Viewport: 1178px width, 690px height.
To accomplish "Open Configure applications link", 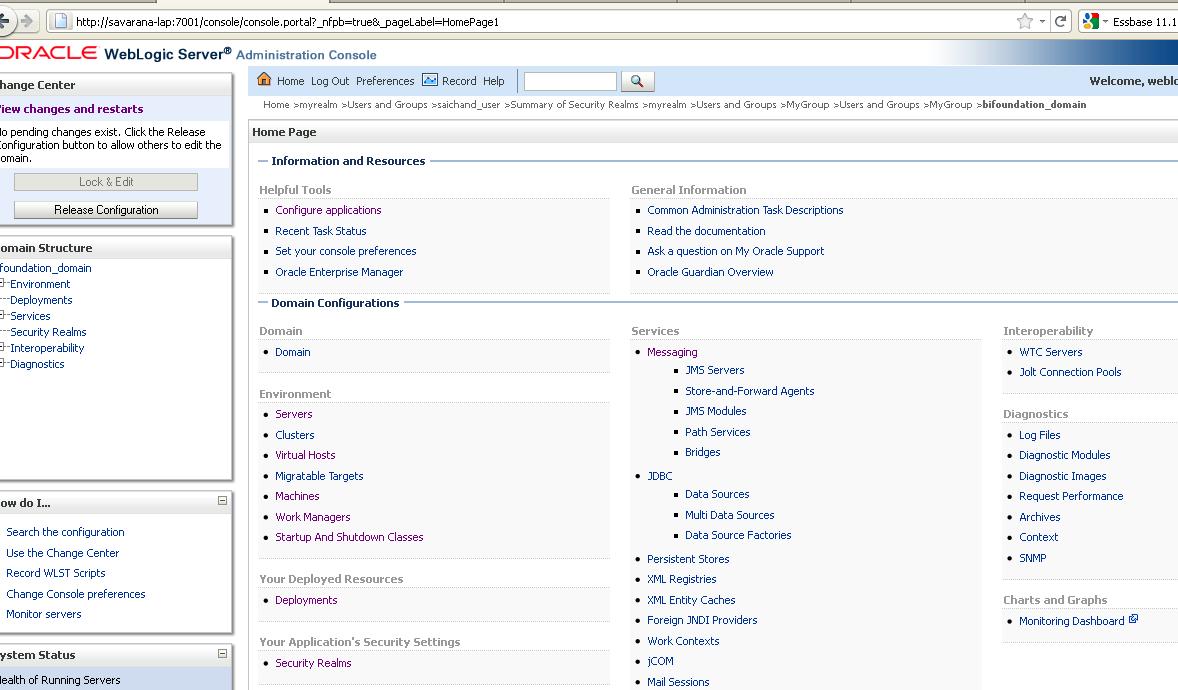I will pos(328,210).
